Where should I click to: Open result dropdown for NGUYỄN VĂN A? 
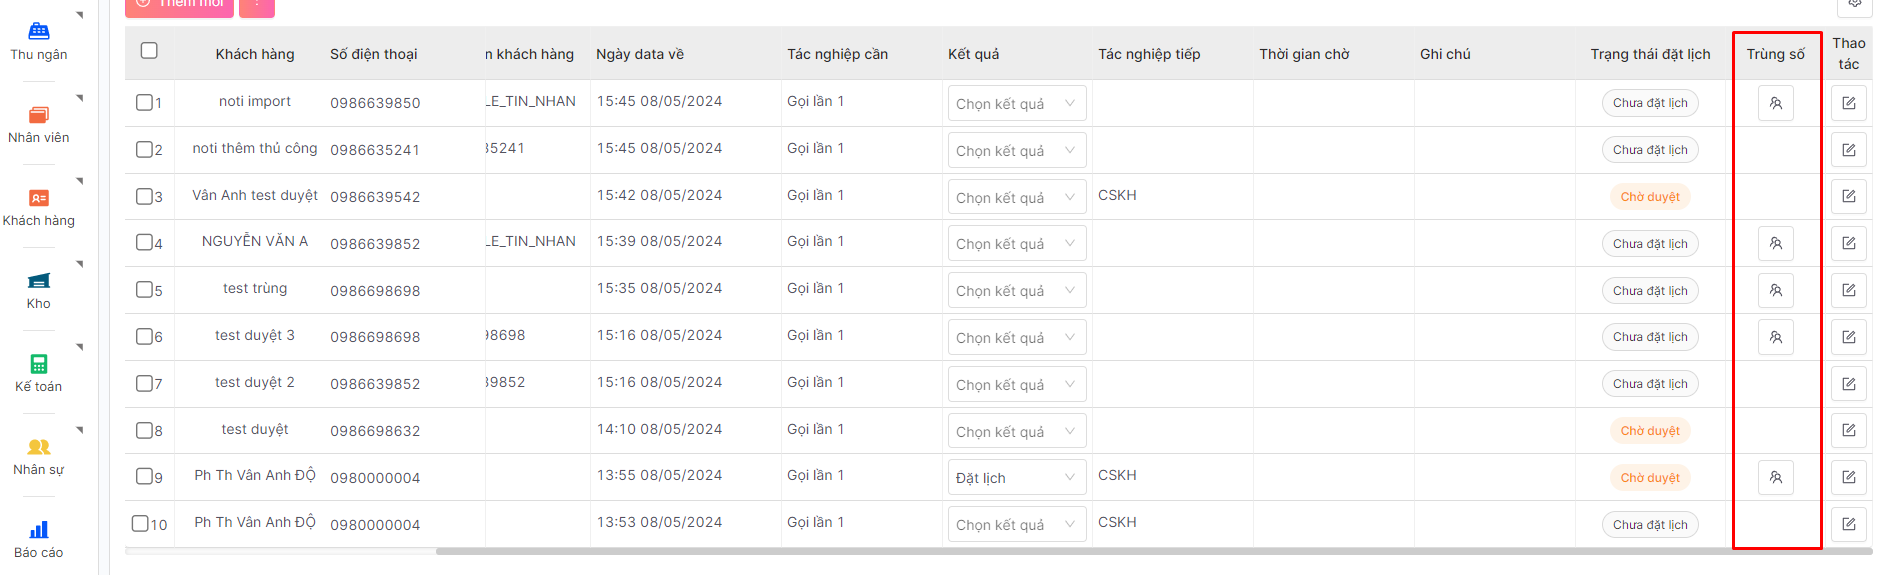(1016, 244)
